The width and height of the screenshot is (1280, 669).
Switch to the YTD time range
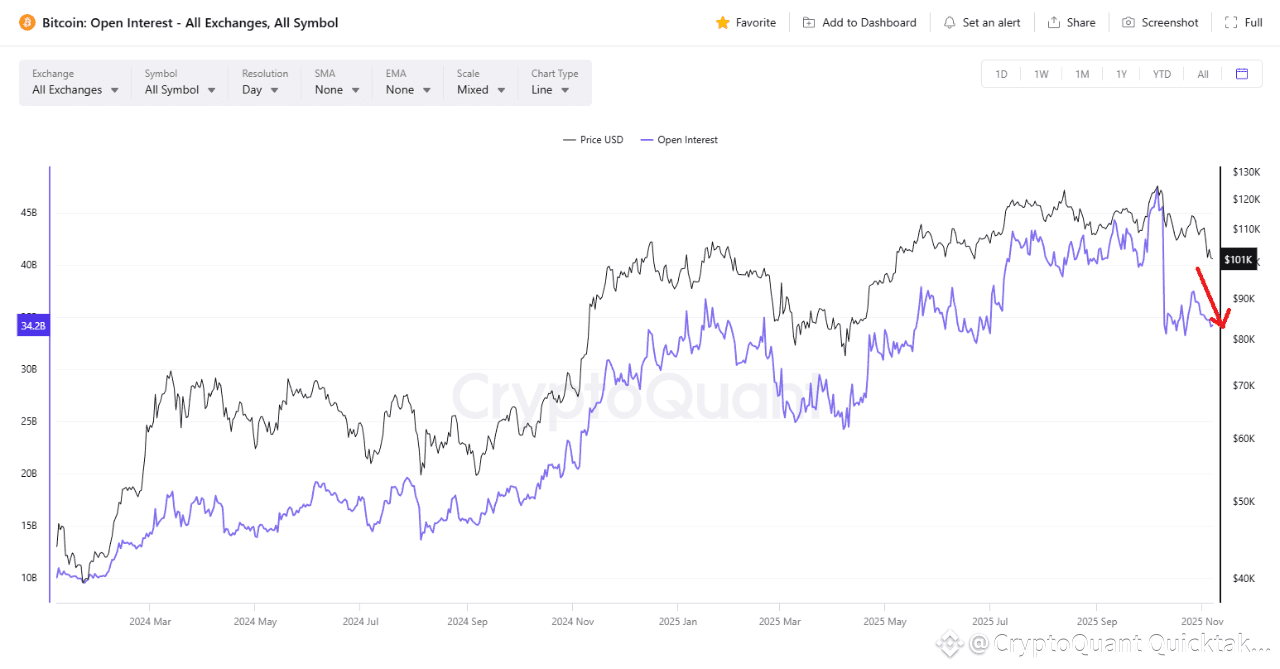click(1161, 74)
